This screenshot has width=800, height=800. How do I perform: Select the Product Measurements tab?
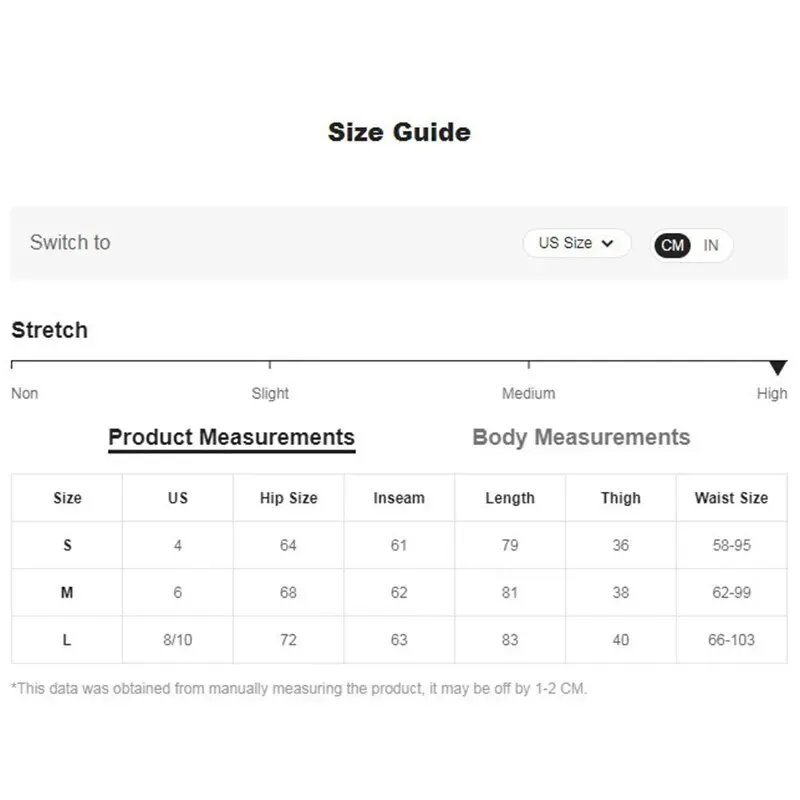pos(232,437)
